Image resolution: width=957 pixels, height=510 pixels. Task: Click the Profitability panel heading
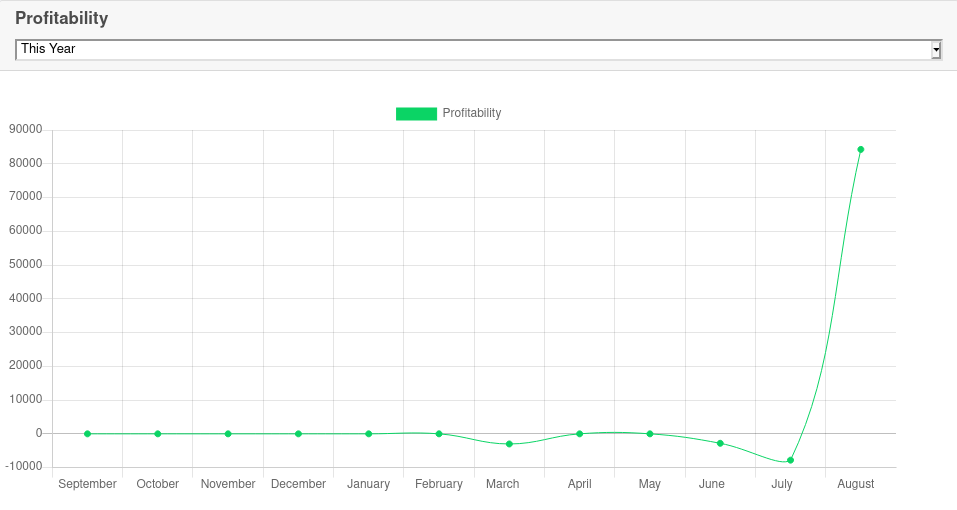[62, 19]
